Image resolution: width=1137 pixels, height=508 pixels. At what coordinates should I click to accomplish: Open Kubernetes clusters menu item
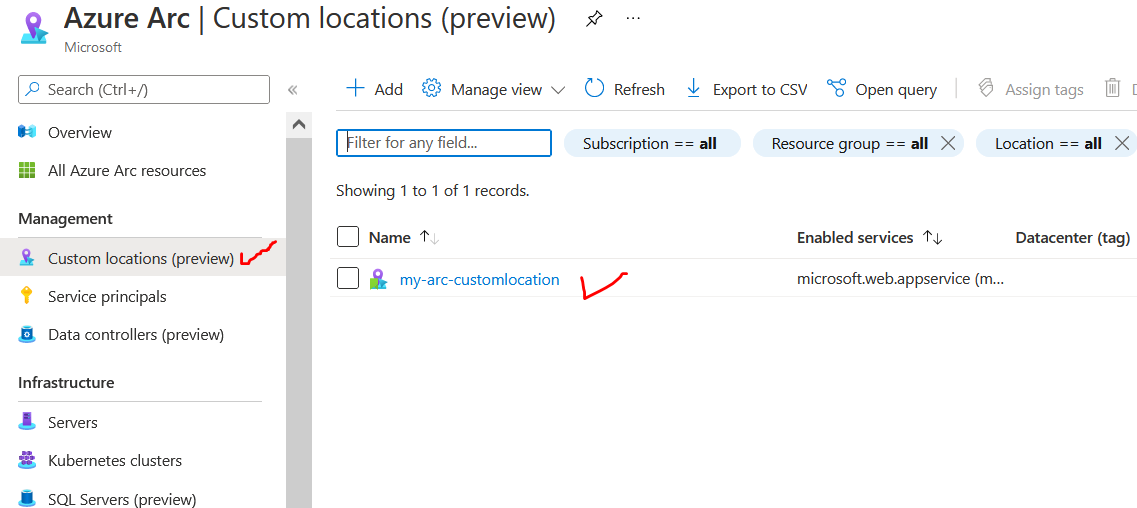tap(115, 460)
